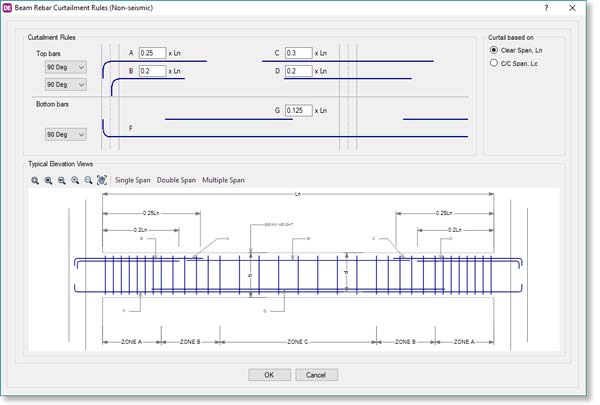Open the Bottom bars 90 Deg dropdown

[65, 134]
